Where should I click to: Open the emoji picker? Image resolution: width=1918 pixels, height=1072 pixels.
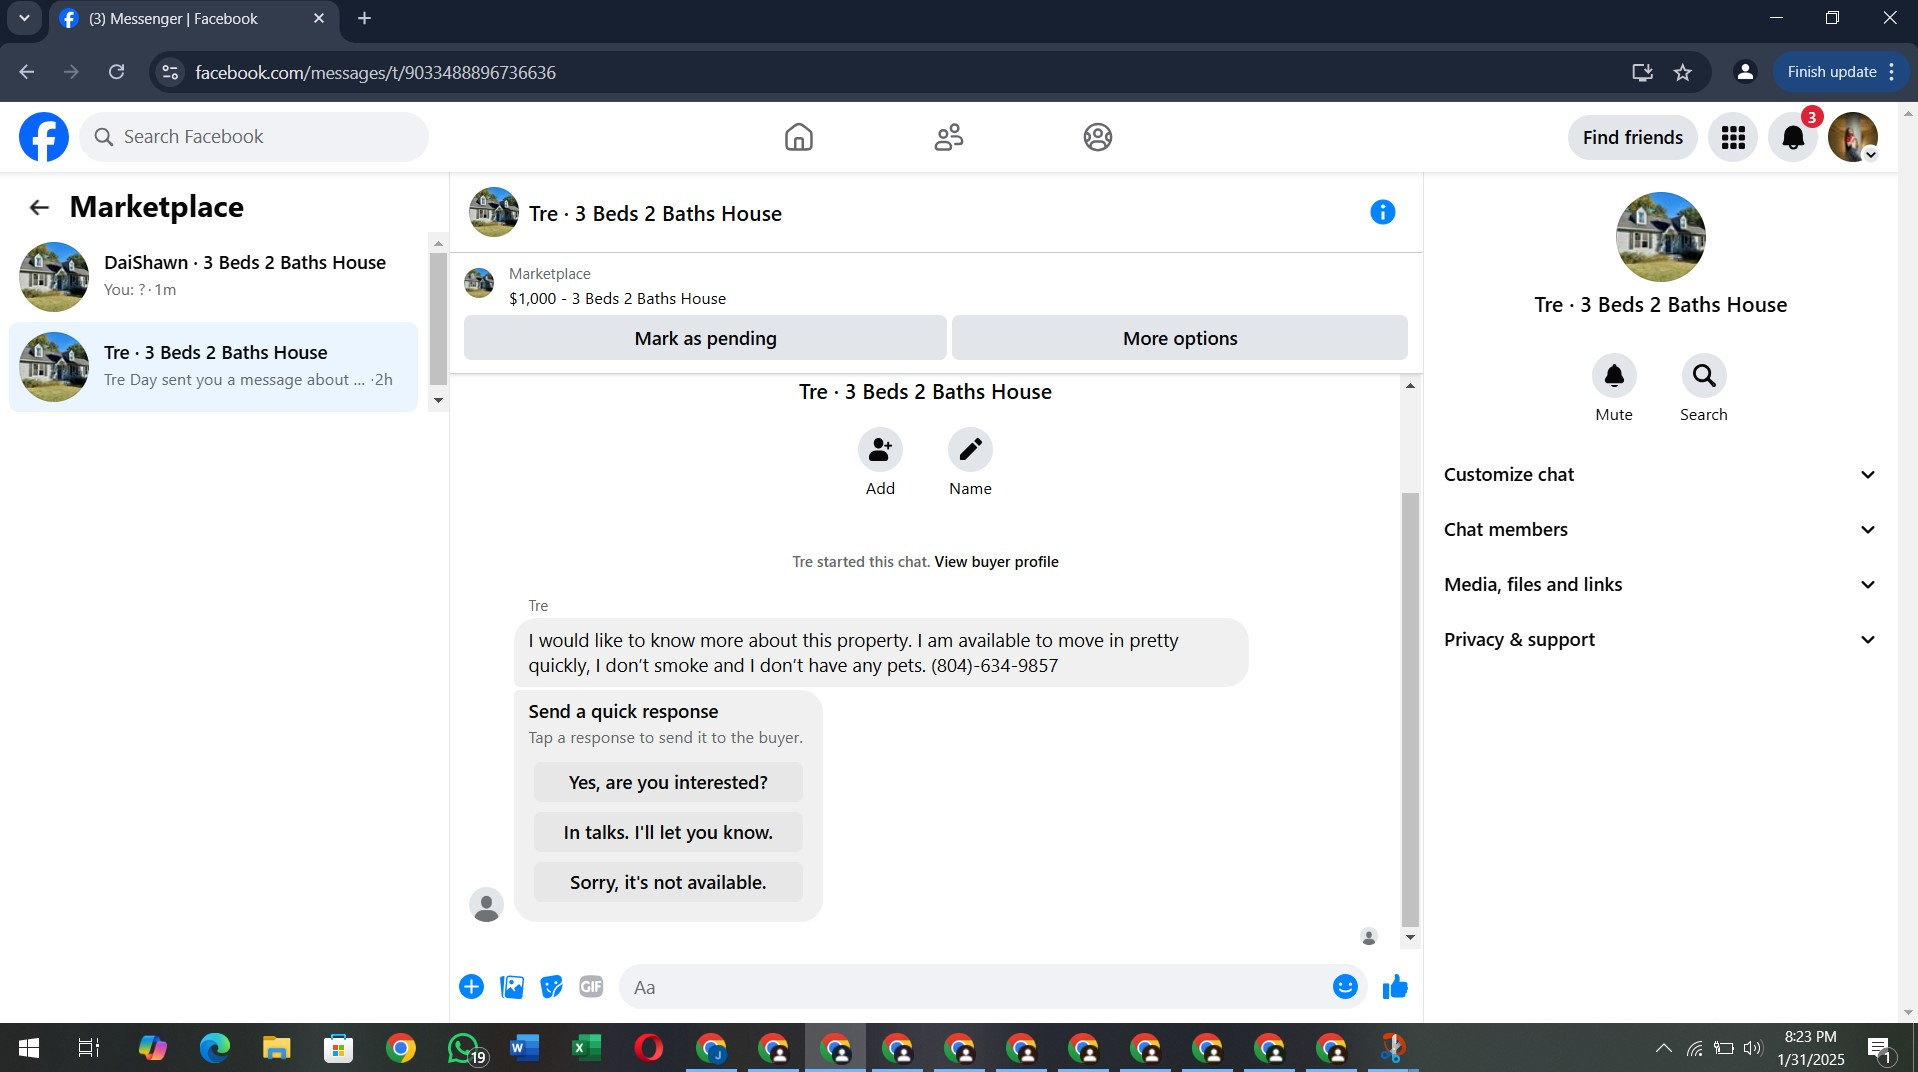tap(1345, 987)
